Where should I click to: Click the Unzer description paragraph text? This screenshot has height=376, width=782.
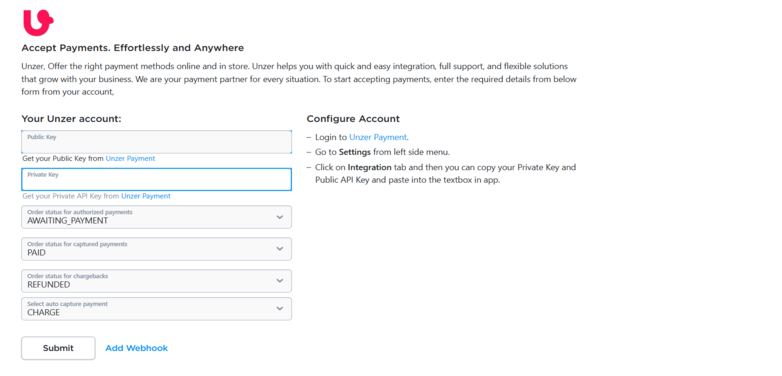(299, 79)
